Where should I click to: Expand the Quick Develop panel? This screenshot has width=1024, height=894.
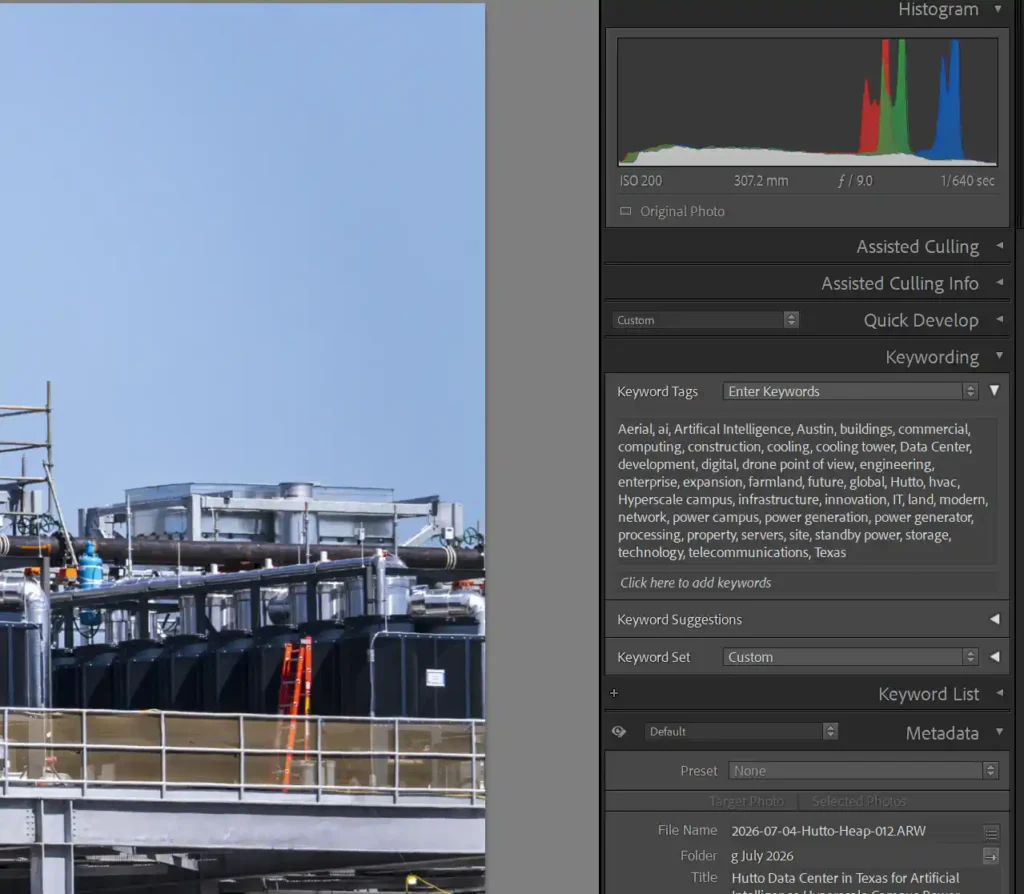999,319
